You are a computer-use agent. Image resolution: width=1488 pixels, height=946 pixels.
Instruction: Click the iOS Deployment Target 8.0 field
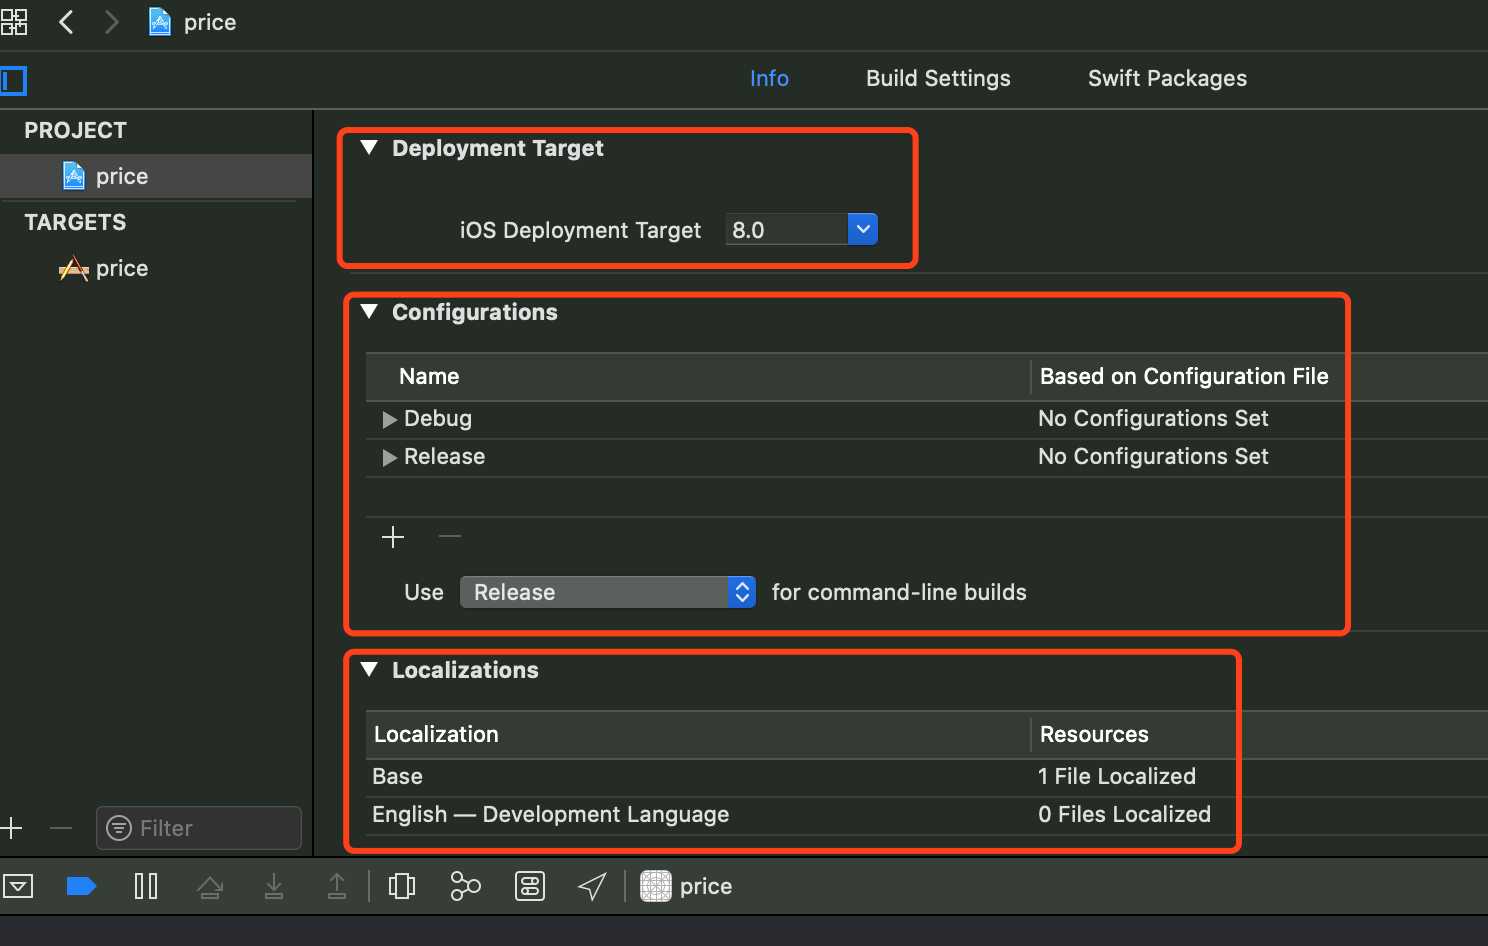(x=787, y=229)
